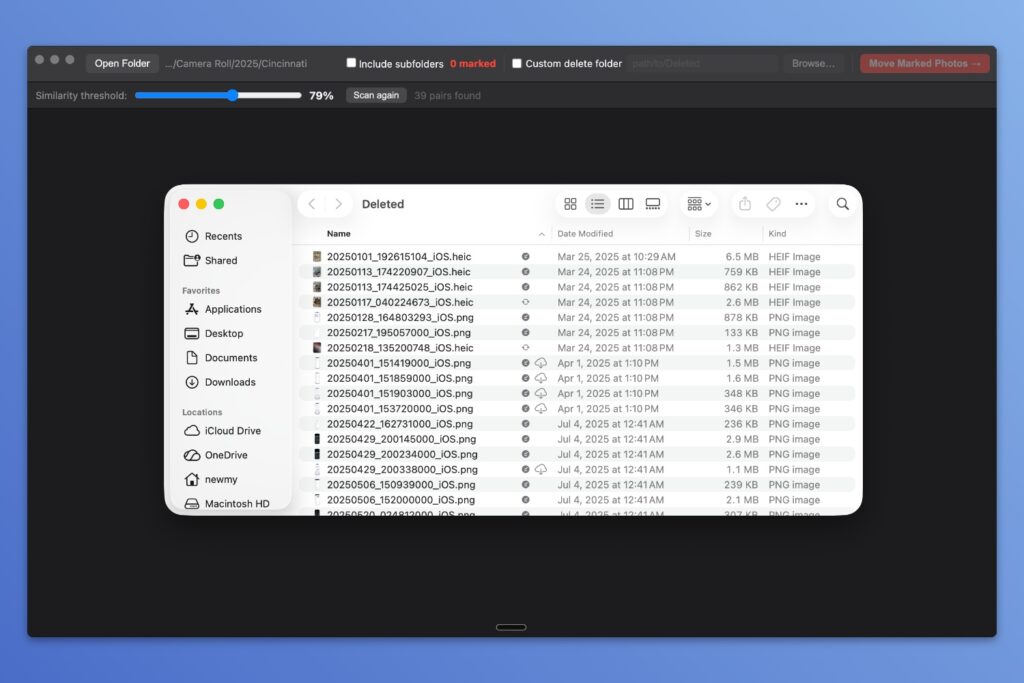The image size is (1024, 683).
Task: Click the Share icon in Finder toolbar
Action: point(745,204)
